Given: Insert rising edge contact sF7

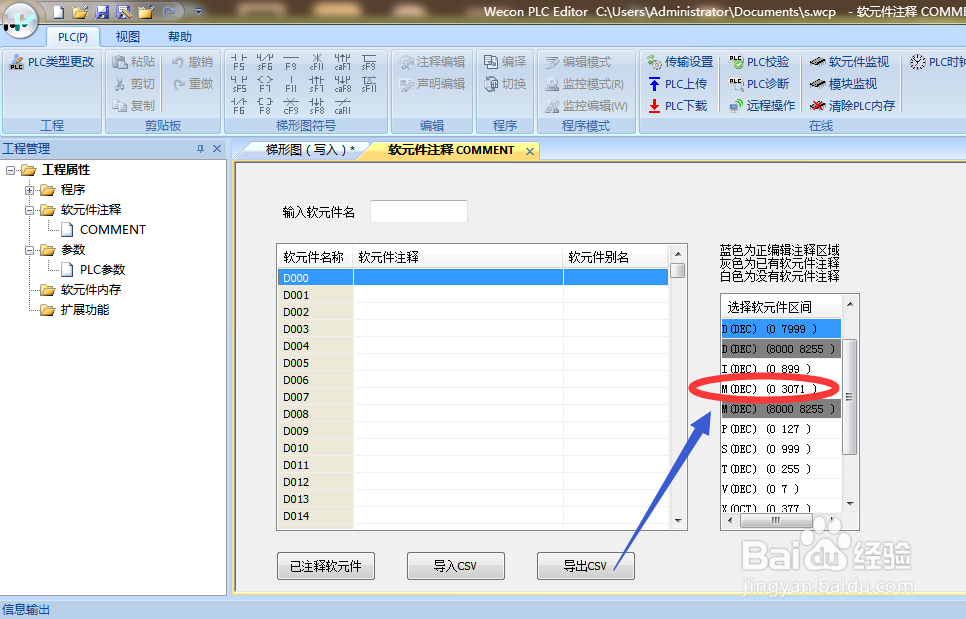Looking at the screenshot, I should (317, 84).
